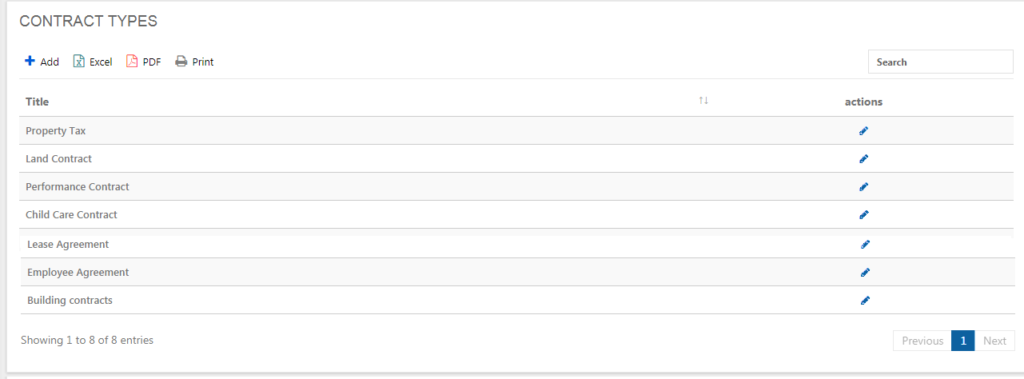Edit the Property Tax row pencil

pos(863,131)
